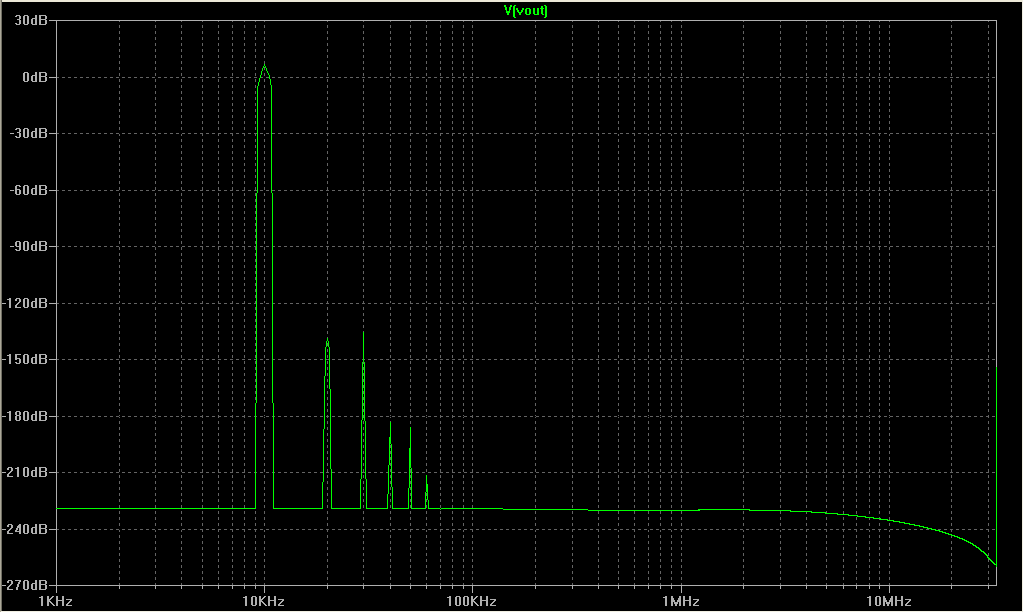Screen dimensions: 1024x613
Task: Click the second harmonic peak near 20KHz
Action: coord(327,340)
